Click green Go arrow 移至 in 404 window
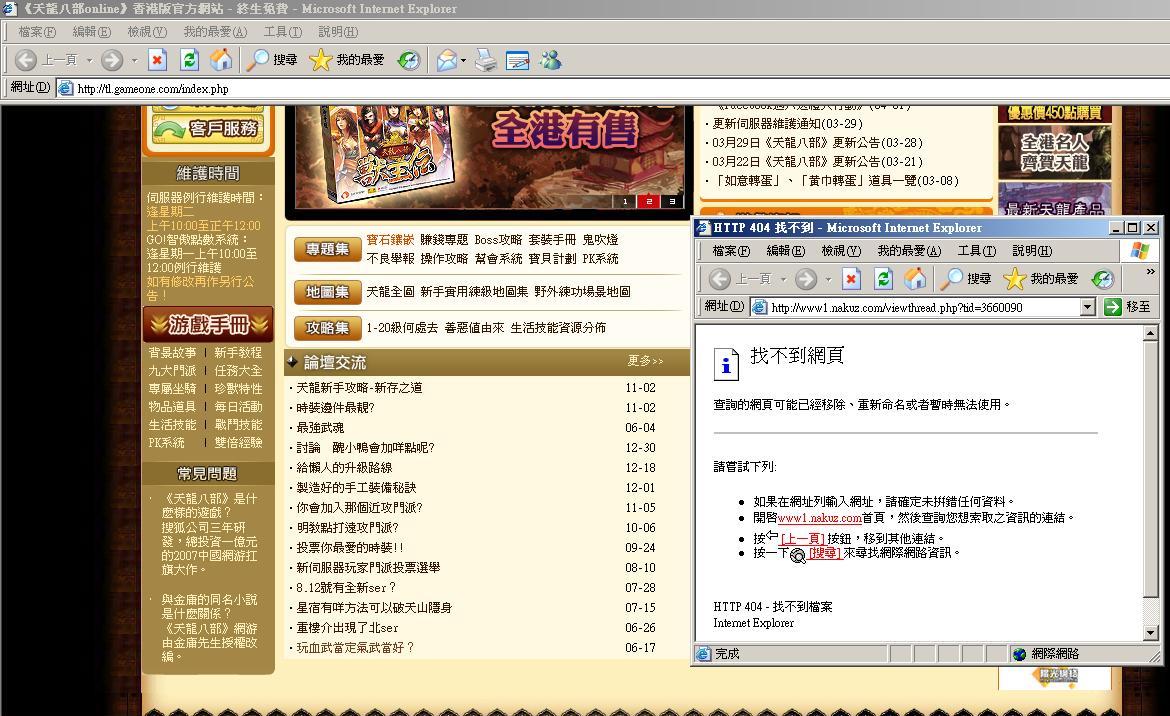This screenshot has width=1170, height=716. coord(1128,307)
